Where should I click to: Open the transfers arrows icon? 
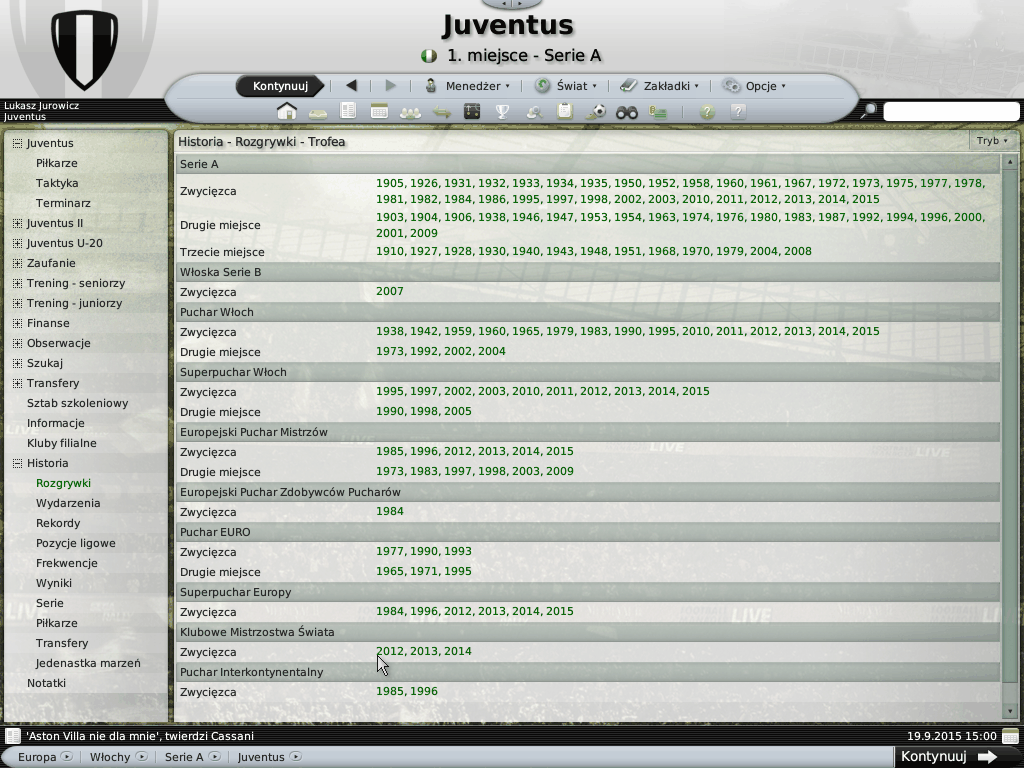tap(441, 112)
